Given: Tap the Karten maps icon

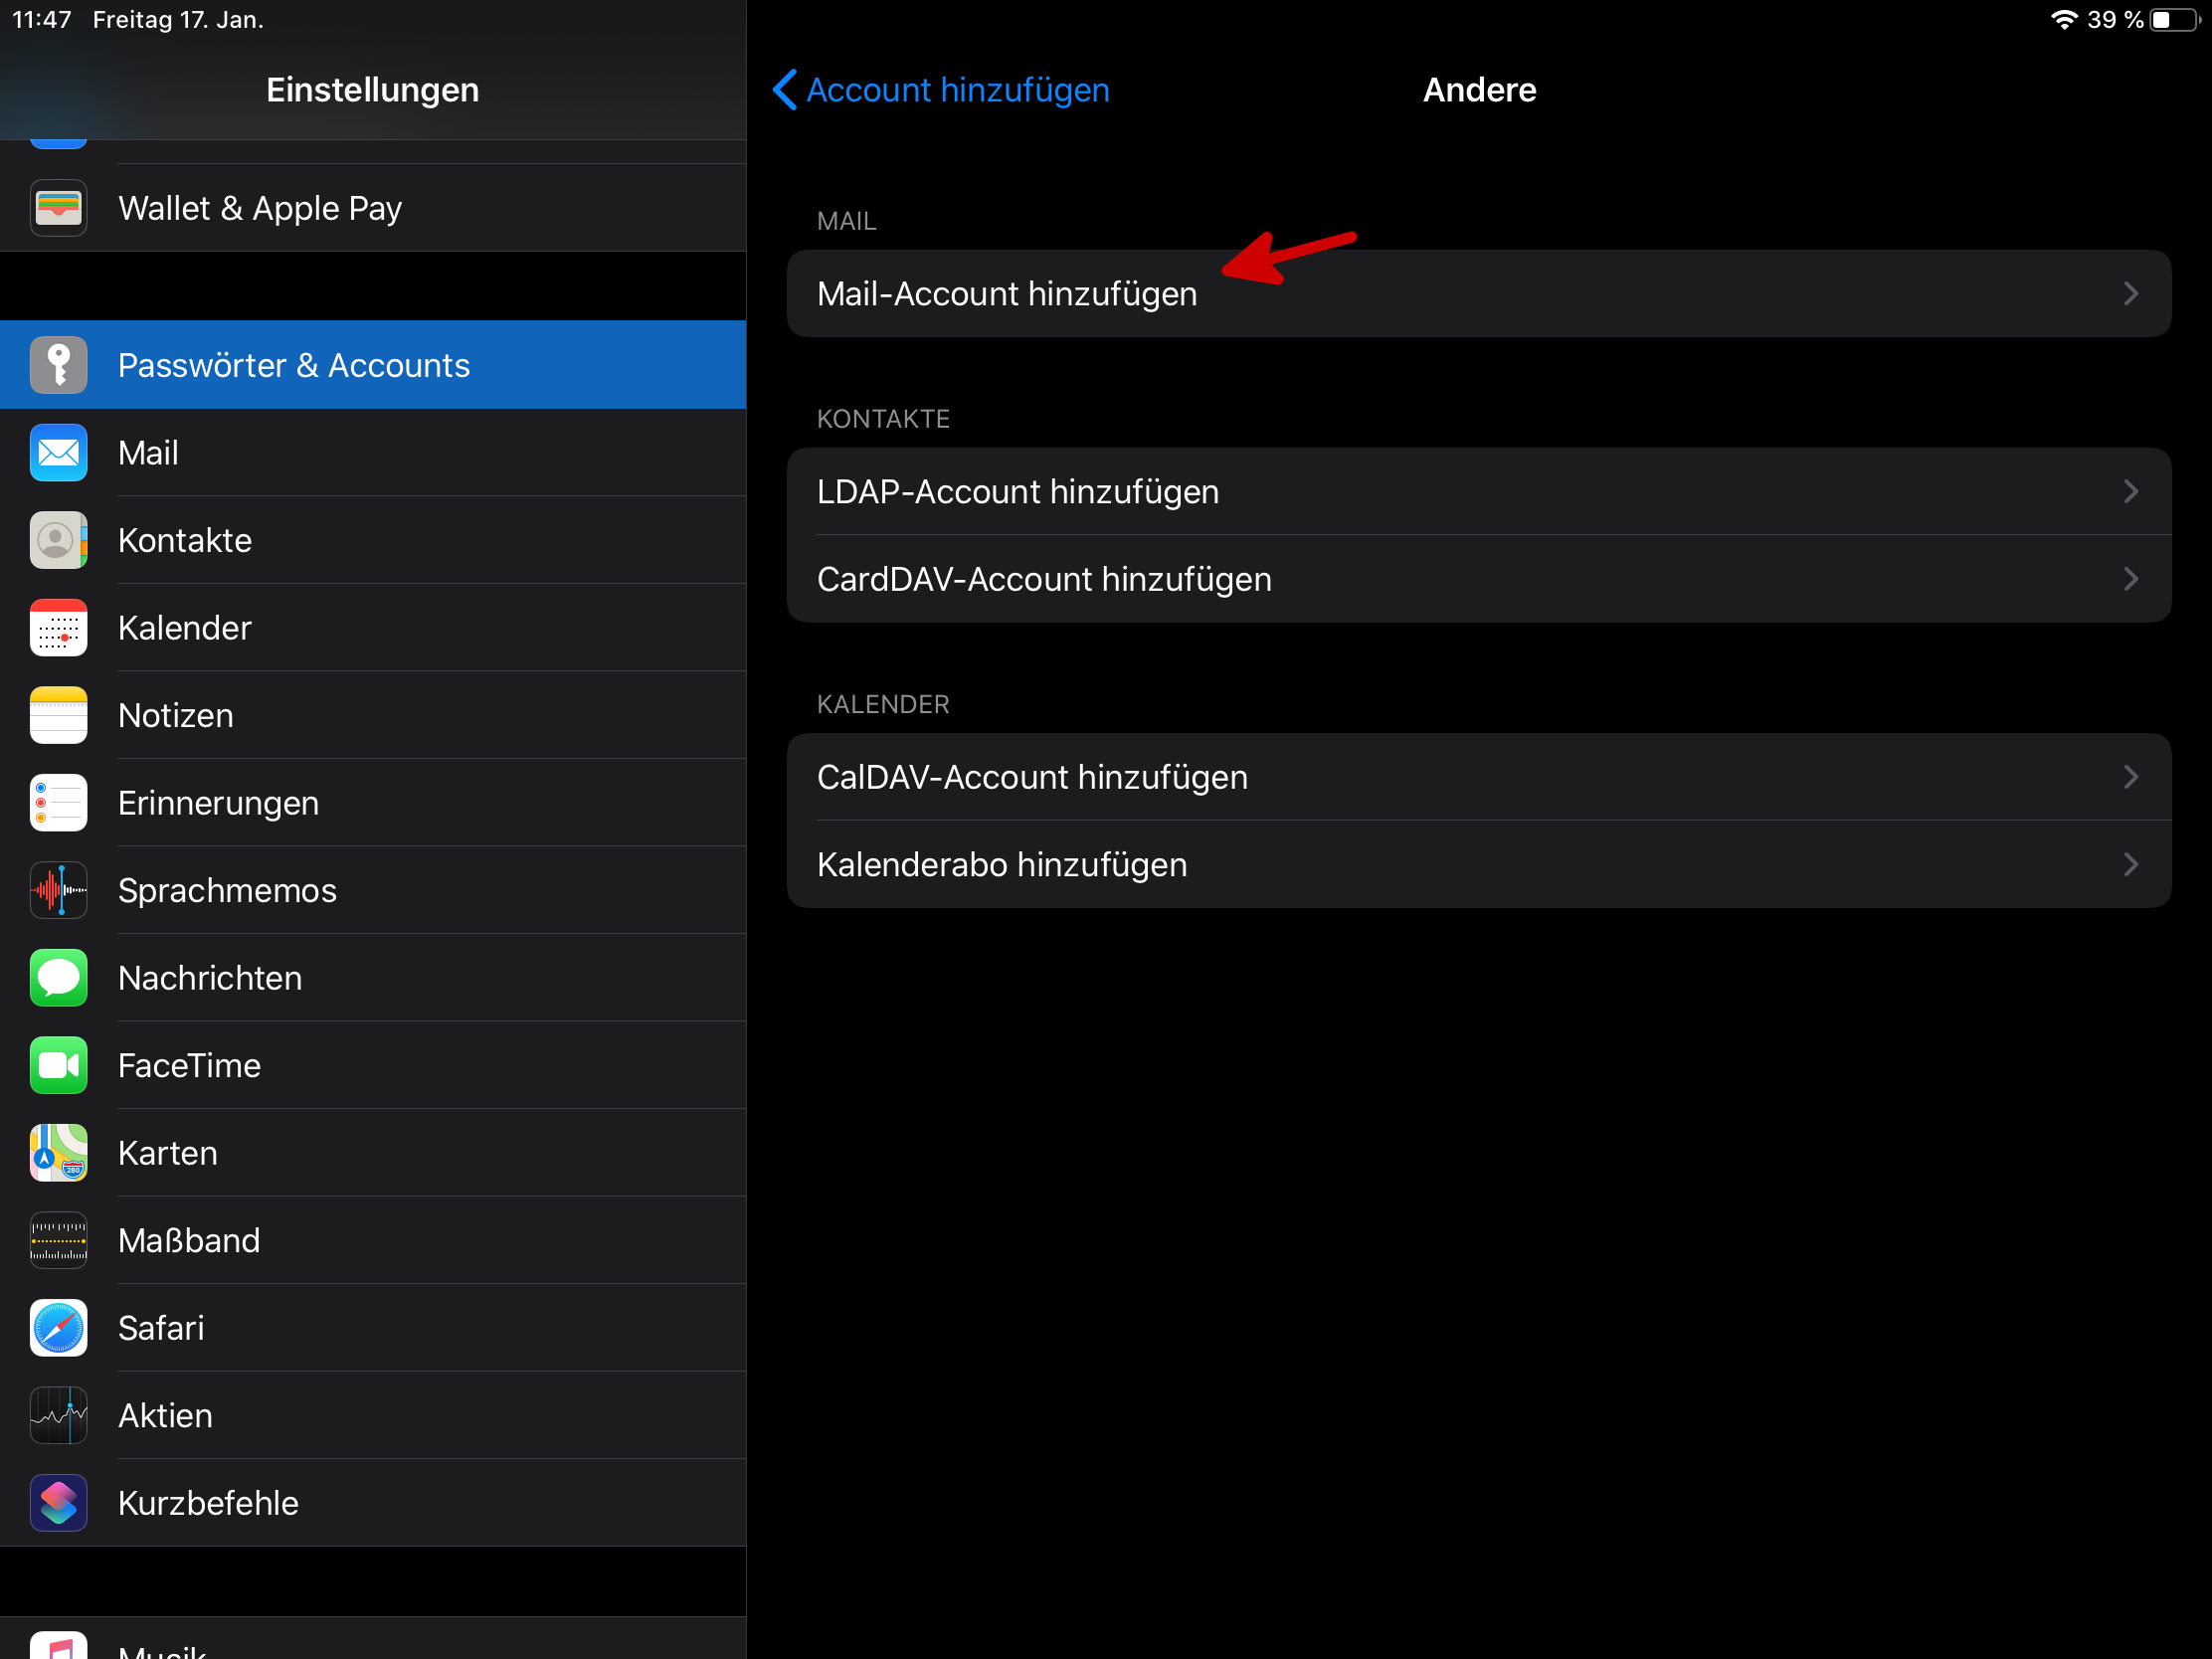Looking at the screenshot, I should pos(58,1153).
